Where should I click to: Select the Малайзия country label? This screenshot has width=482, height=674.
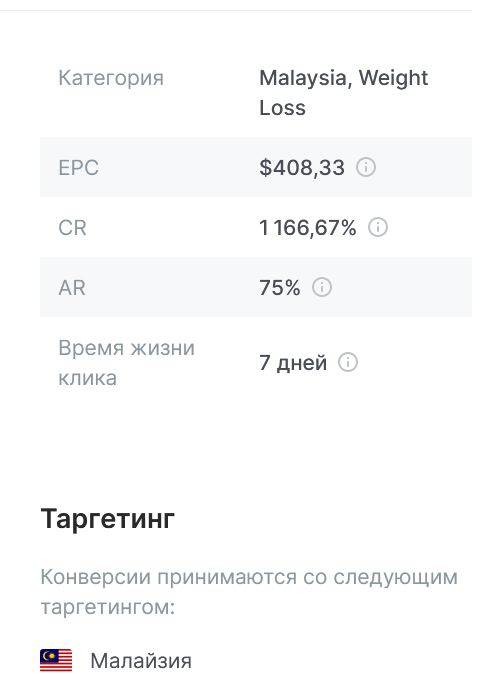141,660
